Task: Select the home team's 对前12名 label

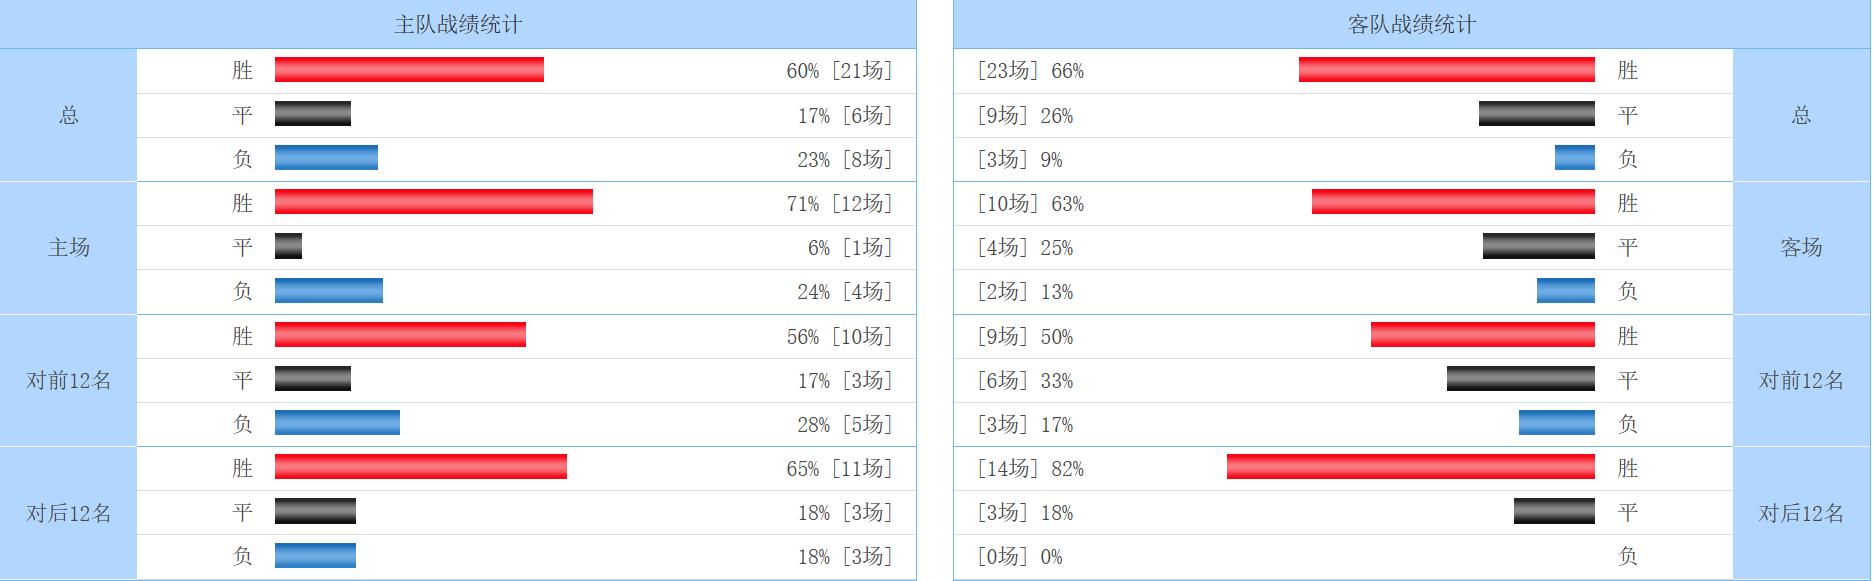Action: [68, 380]
